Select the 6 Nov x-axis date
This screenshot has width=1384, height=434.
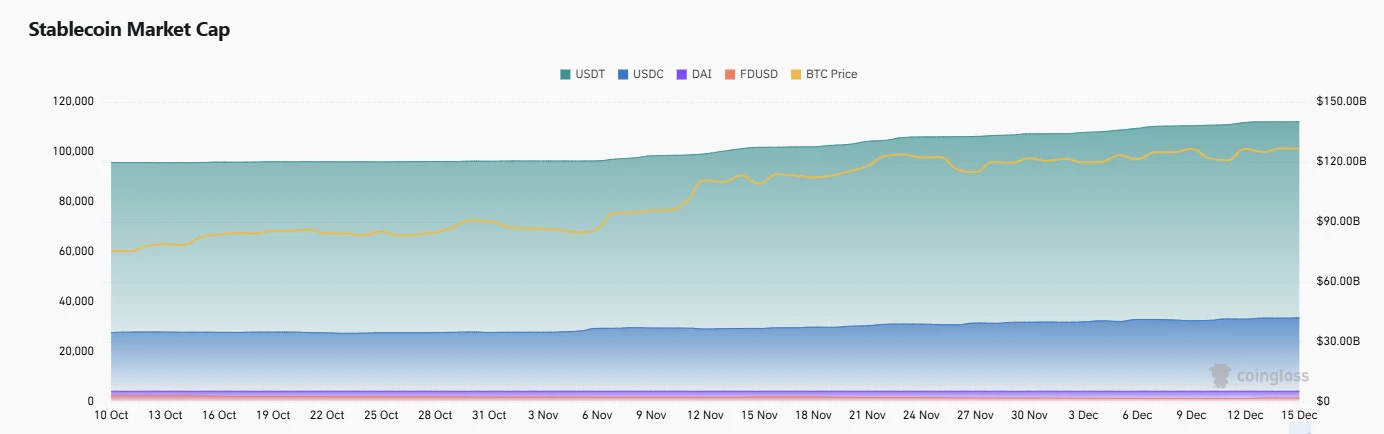pyautogui.click(x=597, y=415)
